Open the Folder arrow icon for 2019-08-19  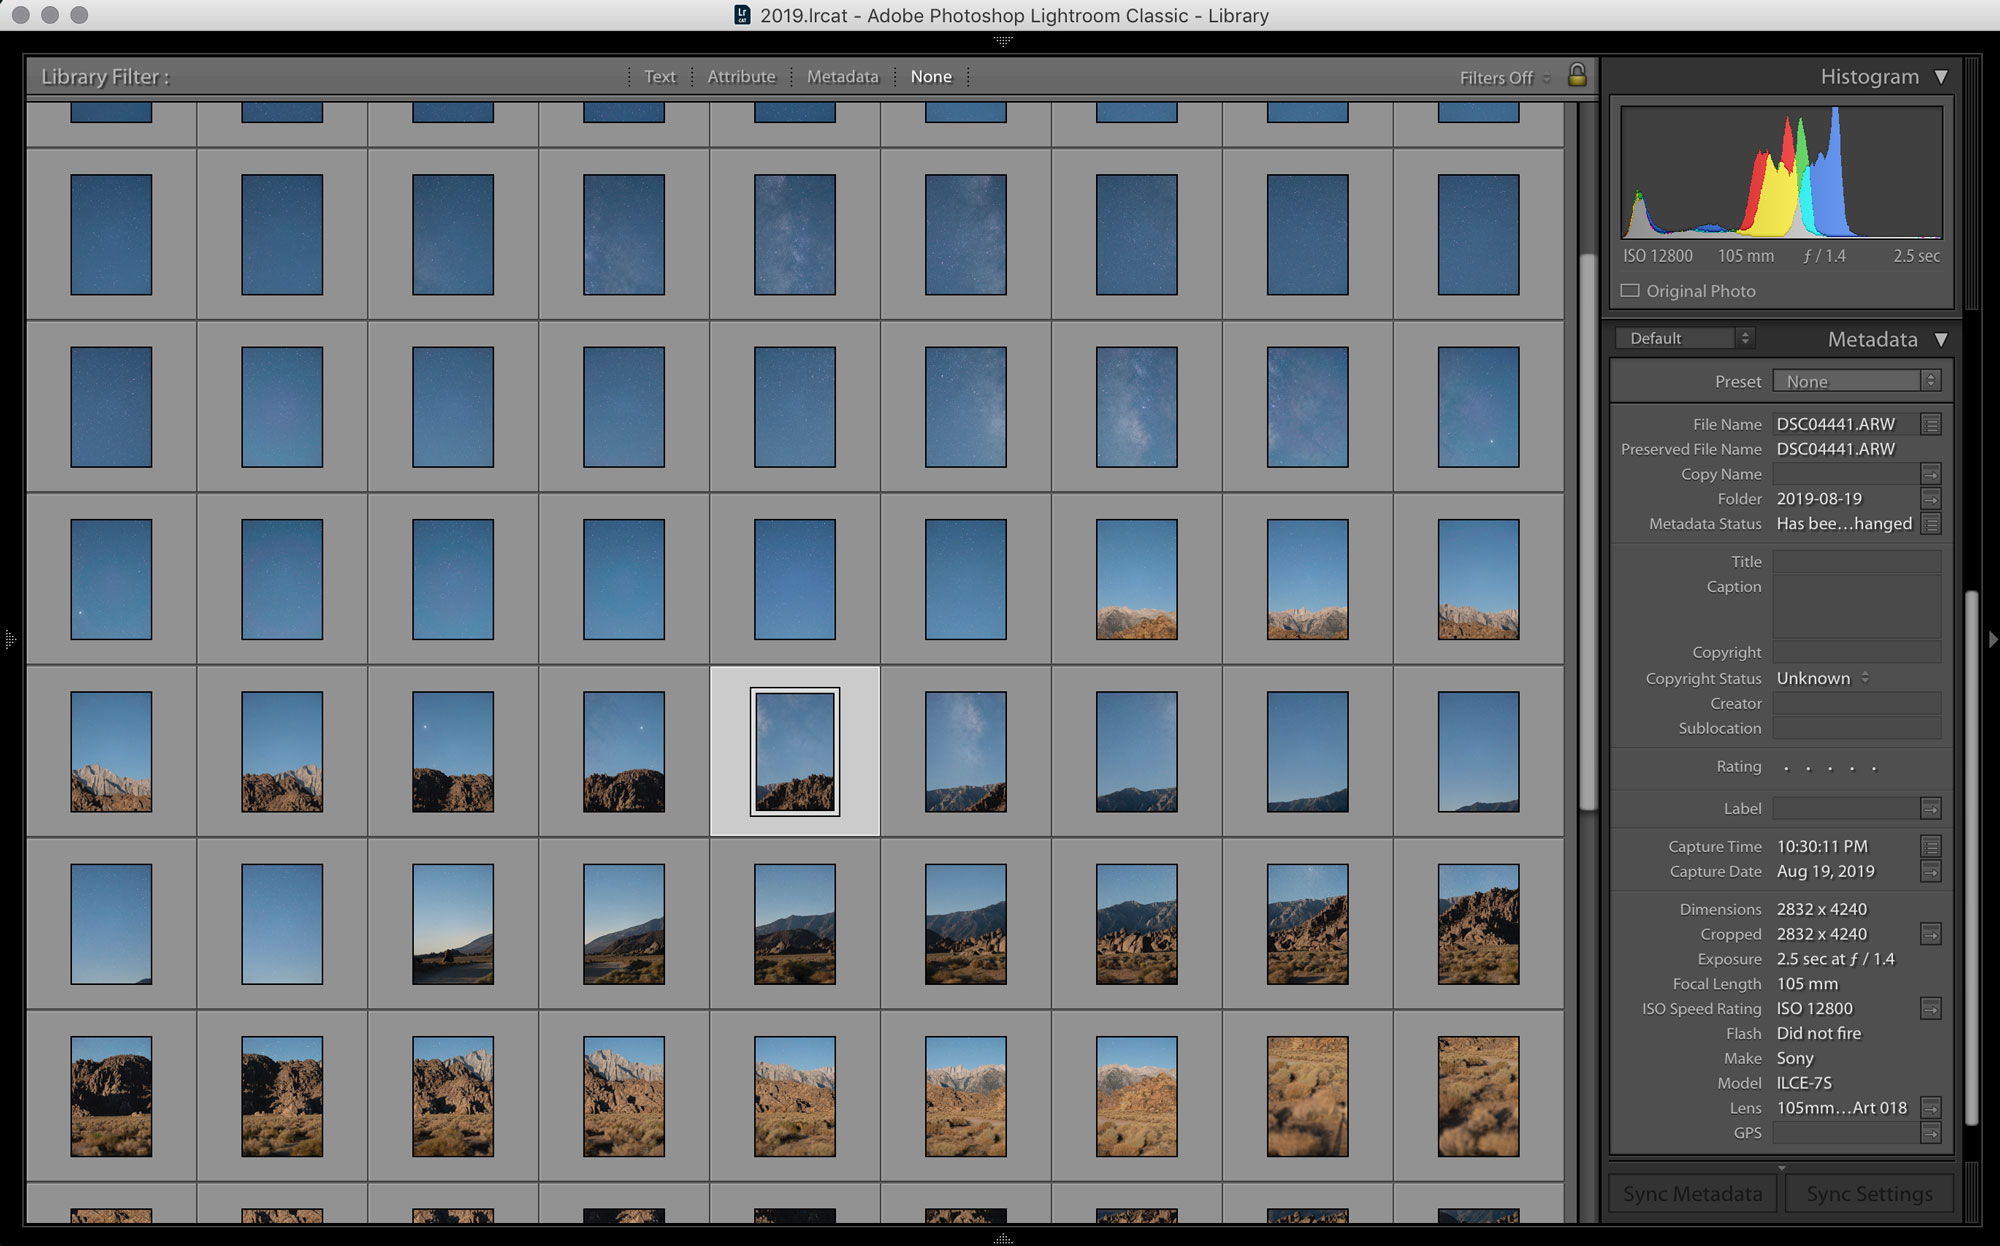click(1931, 499)
